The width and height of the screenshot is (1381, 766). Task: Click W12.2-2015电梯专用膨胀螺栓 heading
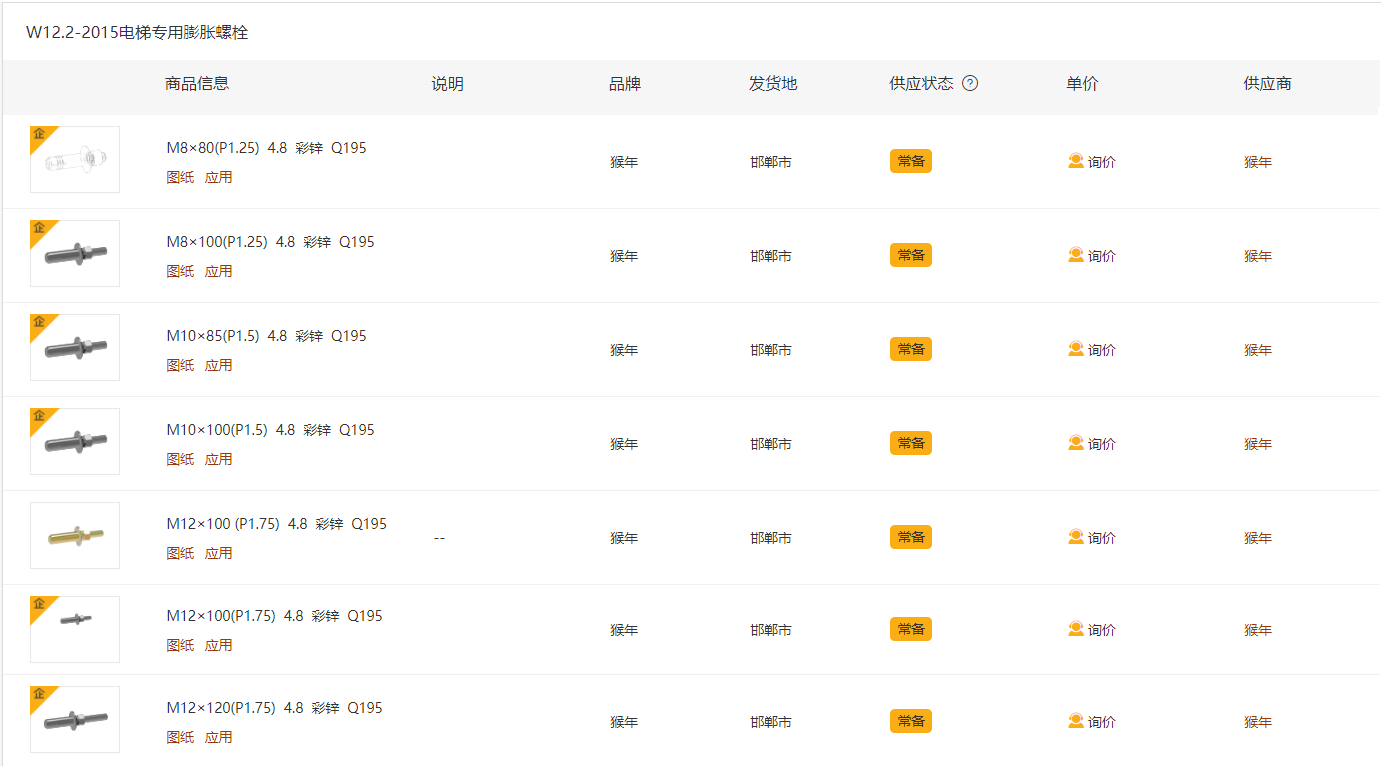coord(137,33)
